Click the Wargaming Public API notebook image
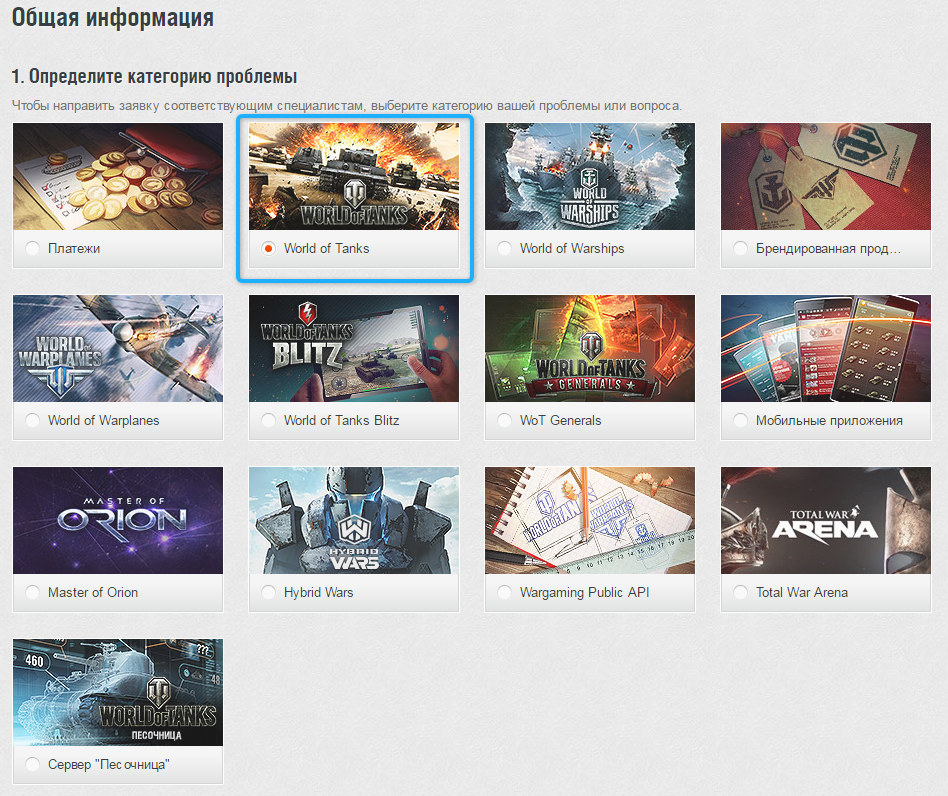 click(589, 520)
